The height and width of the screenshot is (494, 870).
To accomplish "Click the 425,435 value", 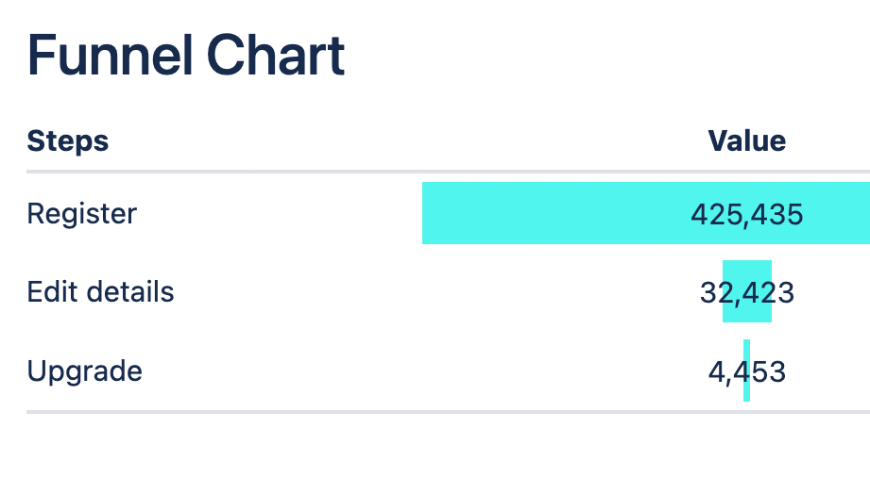I will (746, 214).
